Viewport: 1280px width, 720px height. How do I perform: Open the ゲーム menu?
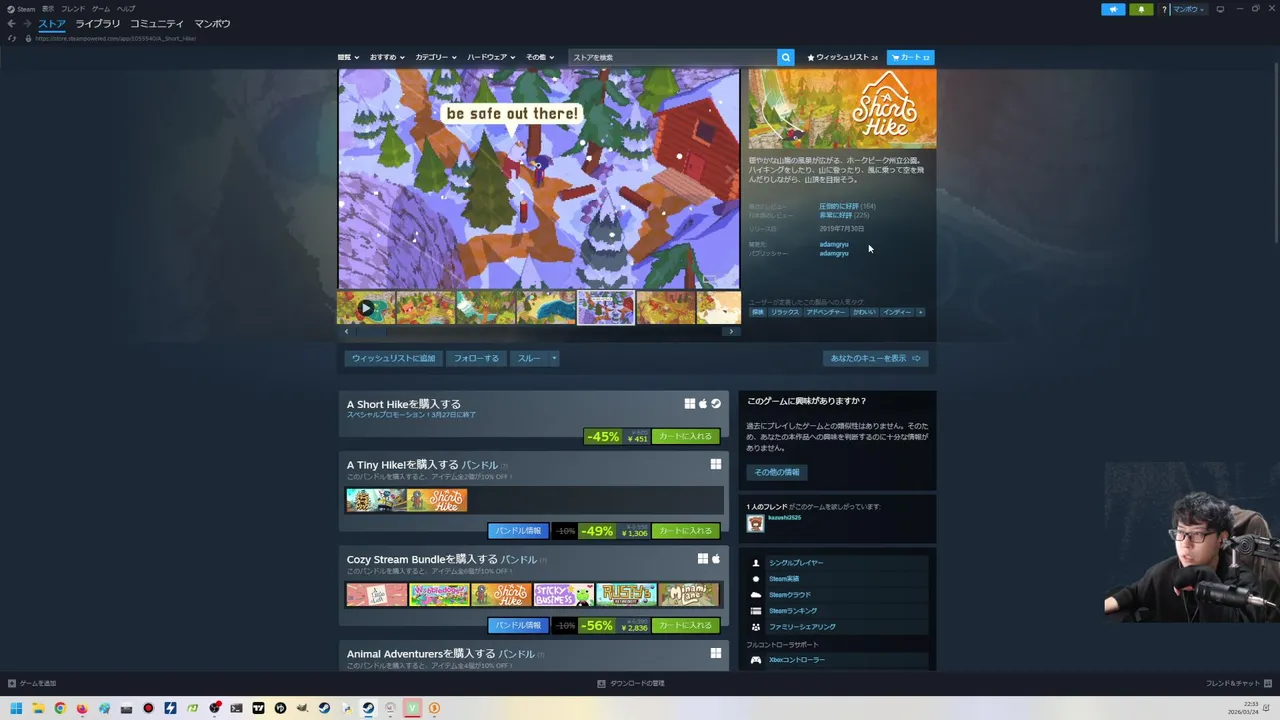(x=101, y=9)
